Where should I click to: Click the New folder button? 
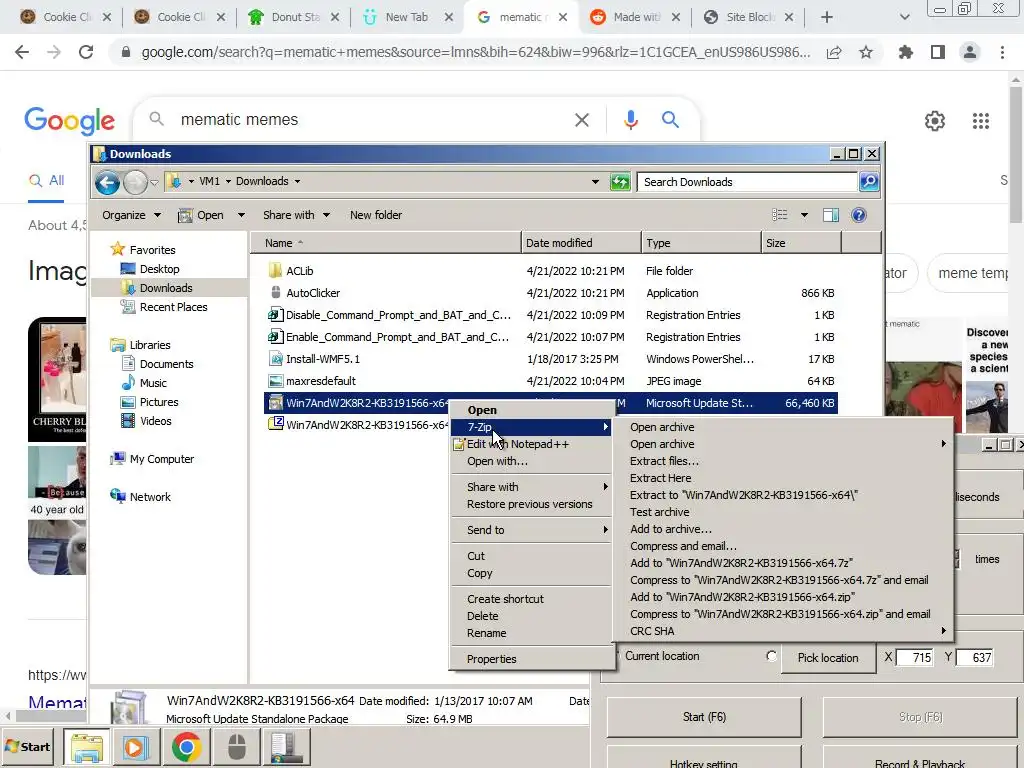[376, 215]
